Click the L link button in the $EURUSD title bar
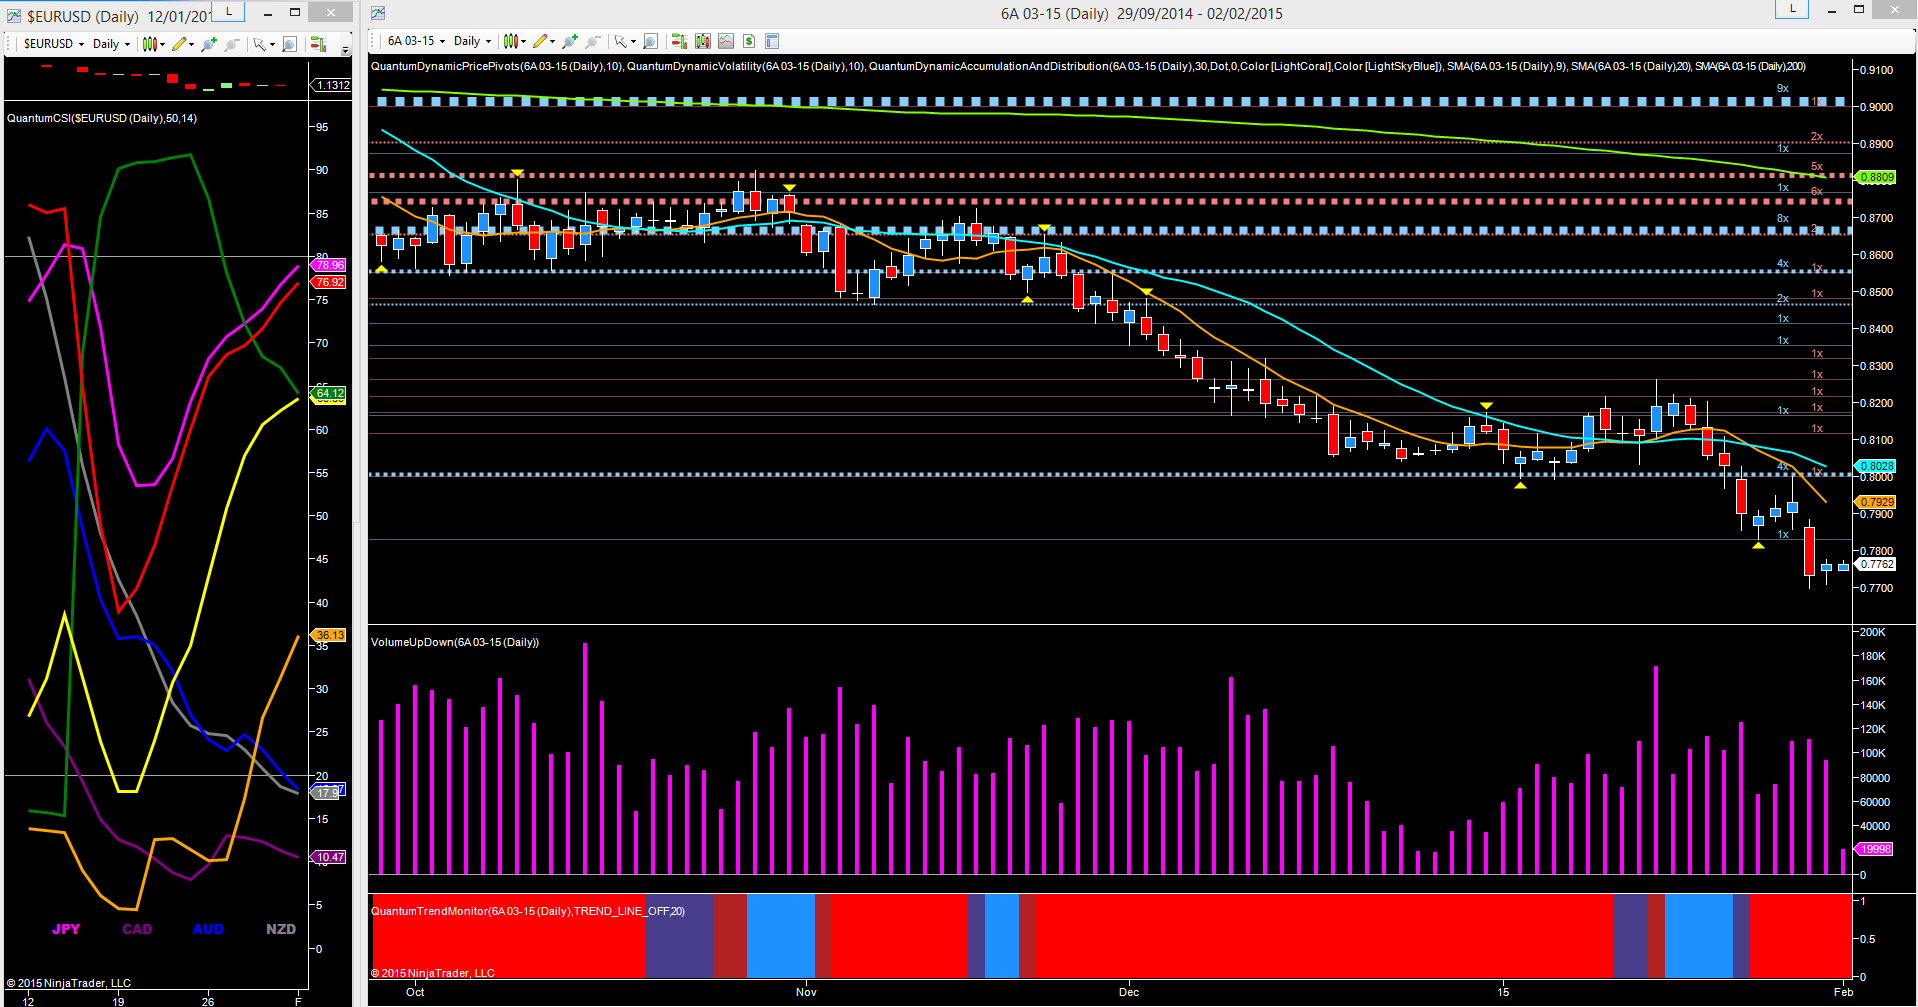 pyautogui.click(x=229, y=10)
